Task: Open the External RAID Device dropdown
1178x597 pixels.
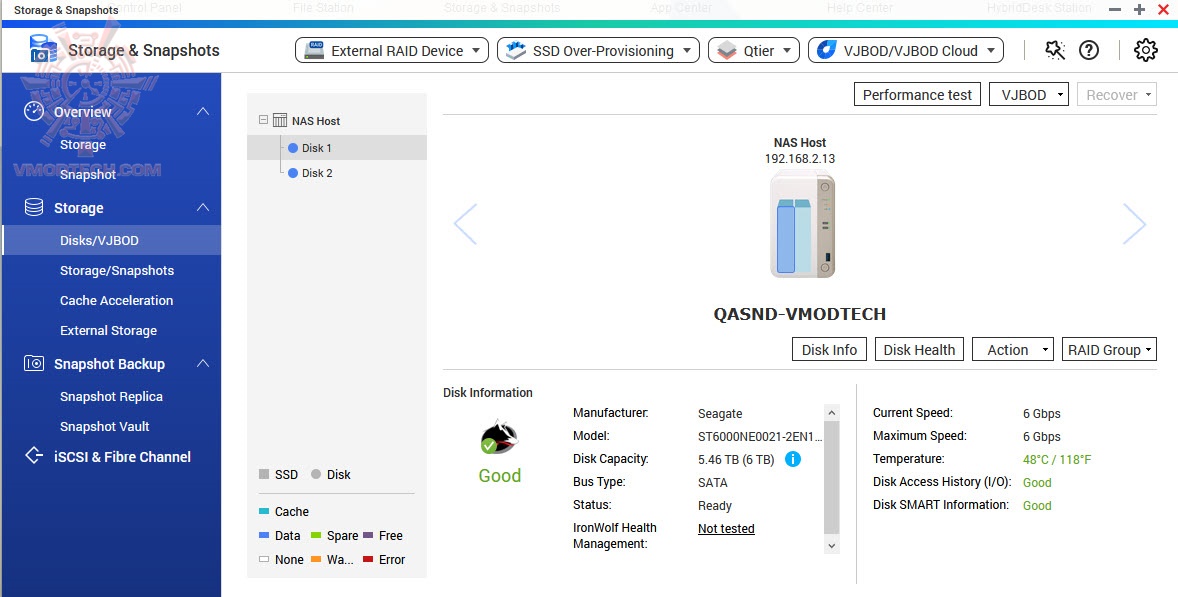Action: [392, 50]
